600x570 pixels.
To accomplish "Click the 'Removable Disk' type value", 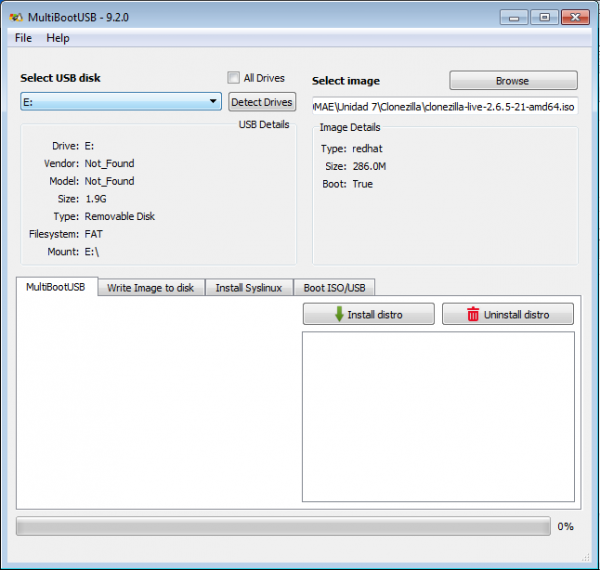I will coord(120,217).
